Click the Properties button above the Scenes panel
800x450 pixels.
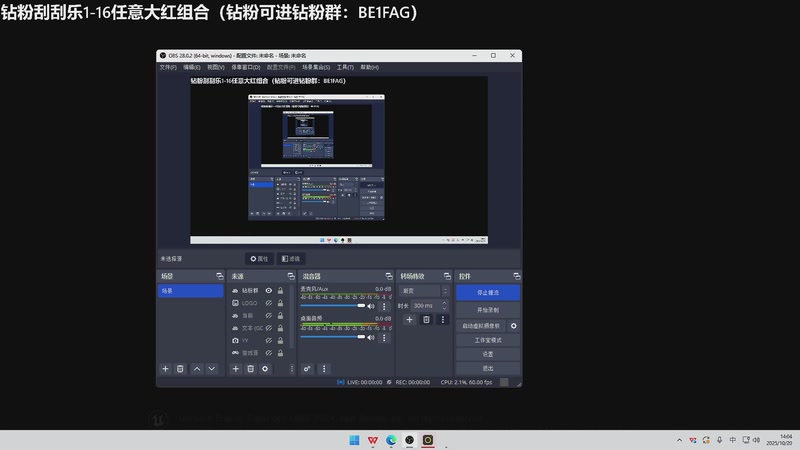click(259, 259)
